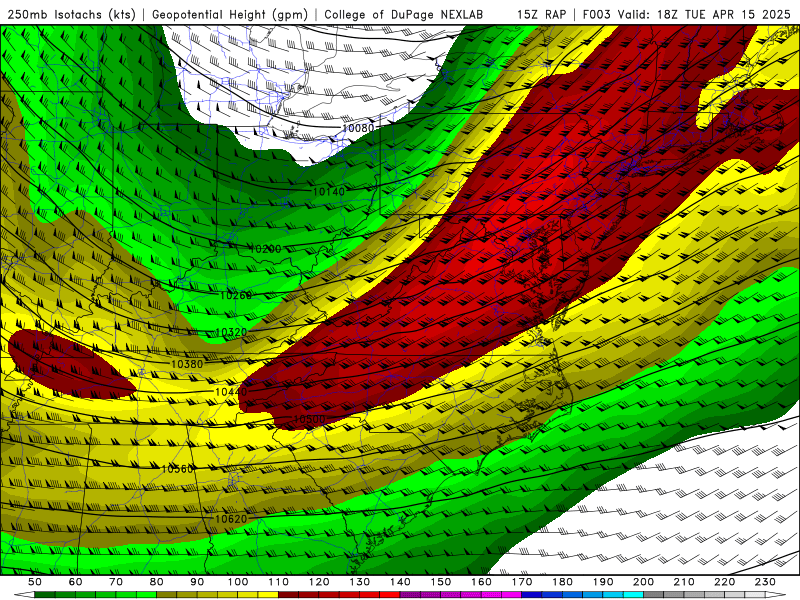Image resolution: width=800 pixels, height=600 pixels.
Task: Click the '250mb Isotachs (kts)' title text
Action: click(71, 14)
